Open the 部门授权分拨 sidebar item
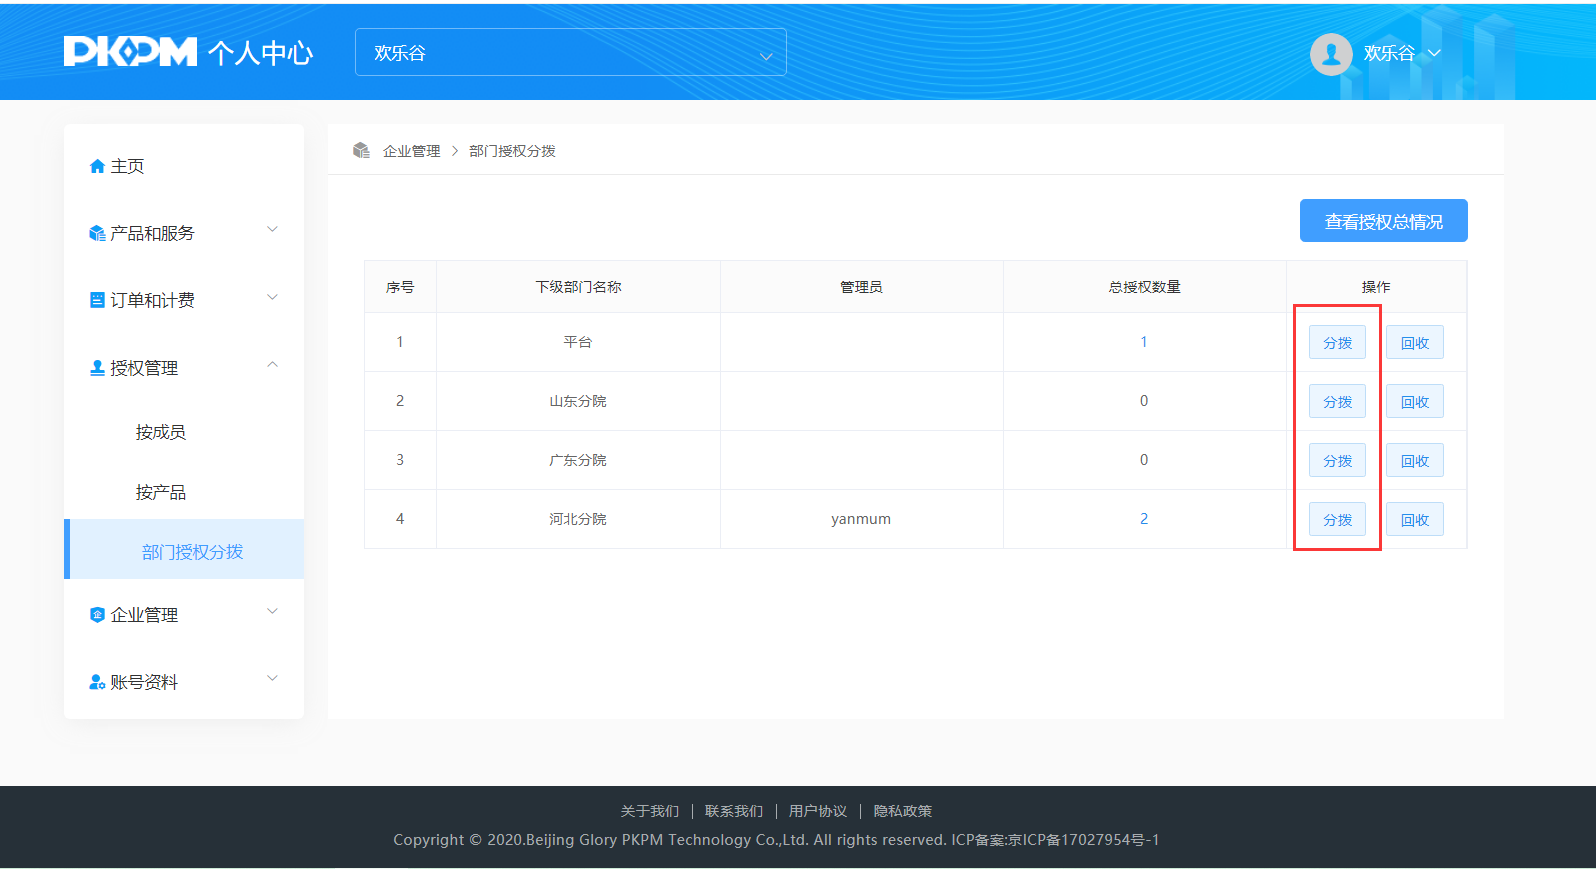 click(192, 552)
